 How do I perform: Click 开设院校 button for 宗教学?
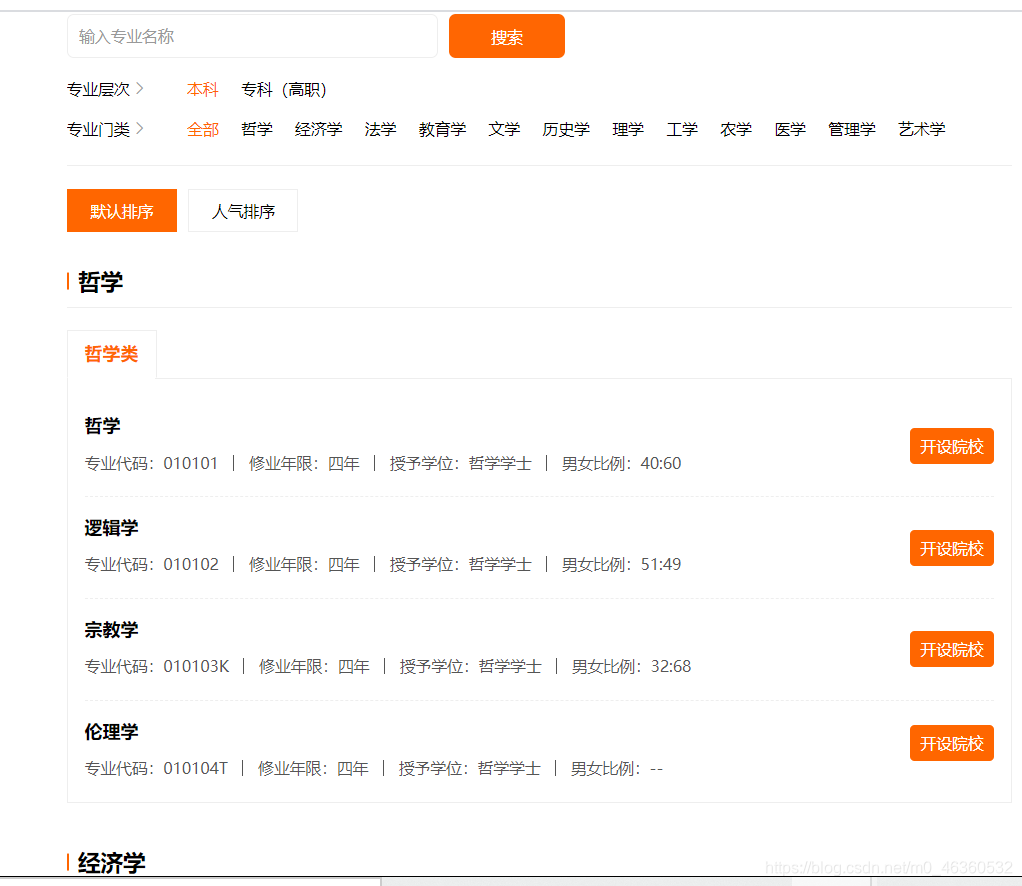(952, 649)
